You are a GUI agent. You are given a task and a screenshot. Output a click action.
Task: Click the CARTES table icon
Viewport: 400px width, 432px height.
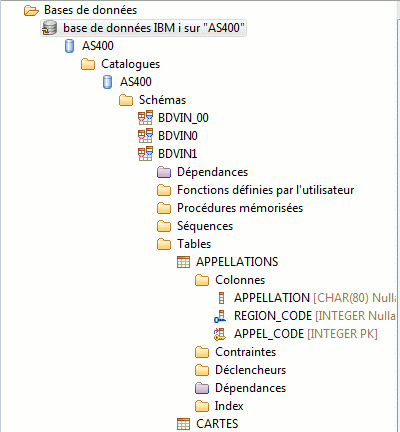coord(183,424)
